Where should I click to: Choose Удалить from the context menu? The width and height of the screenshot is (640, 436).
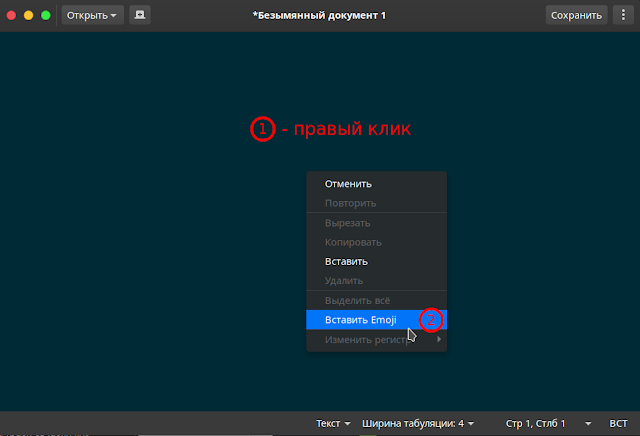click(376, 280)
